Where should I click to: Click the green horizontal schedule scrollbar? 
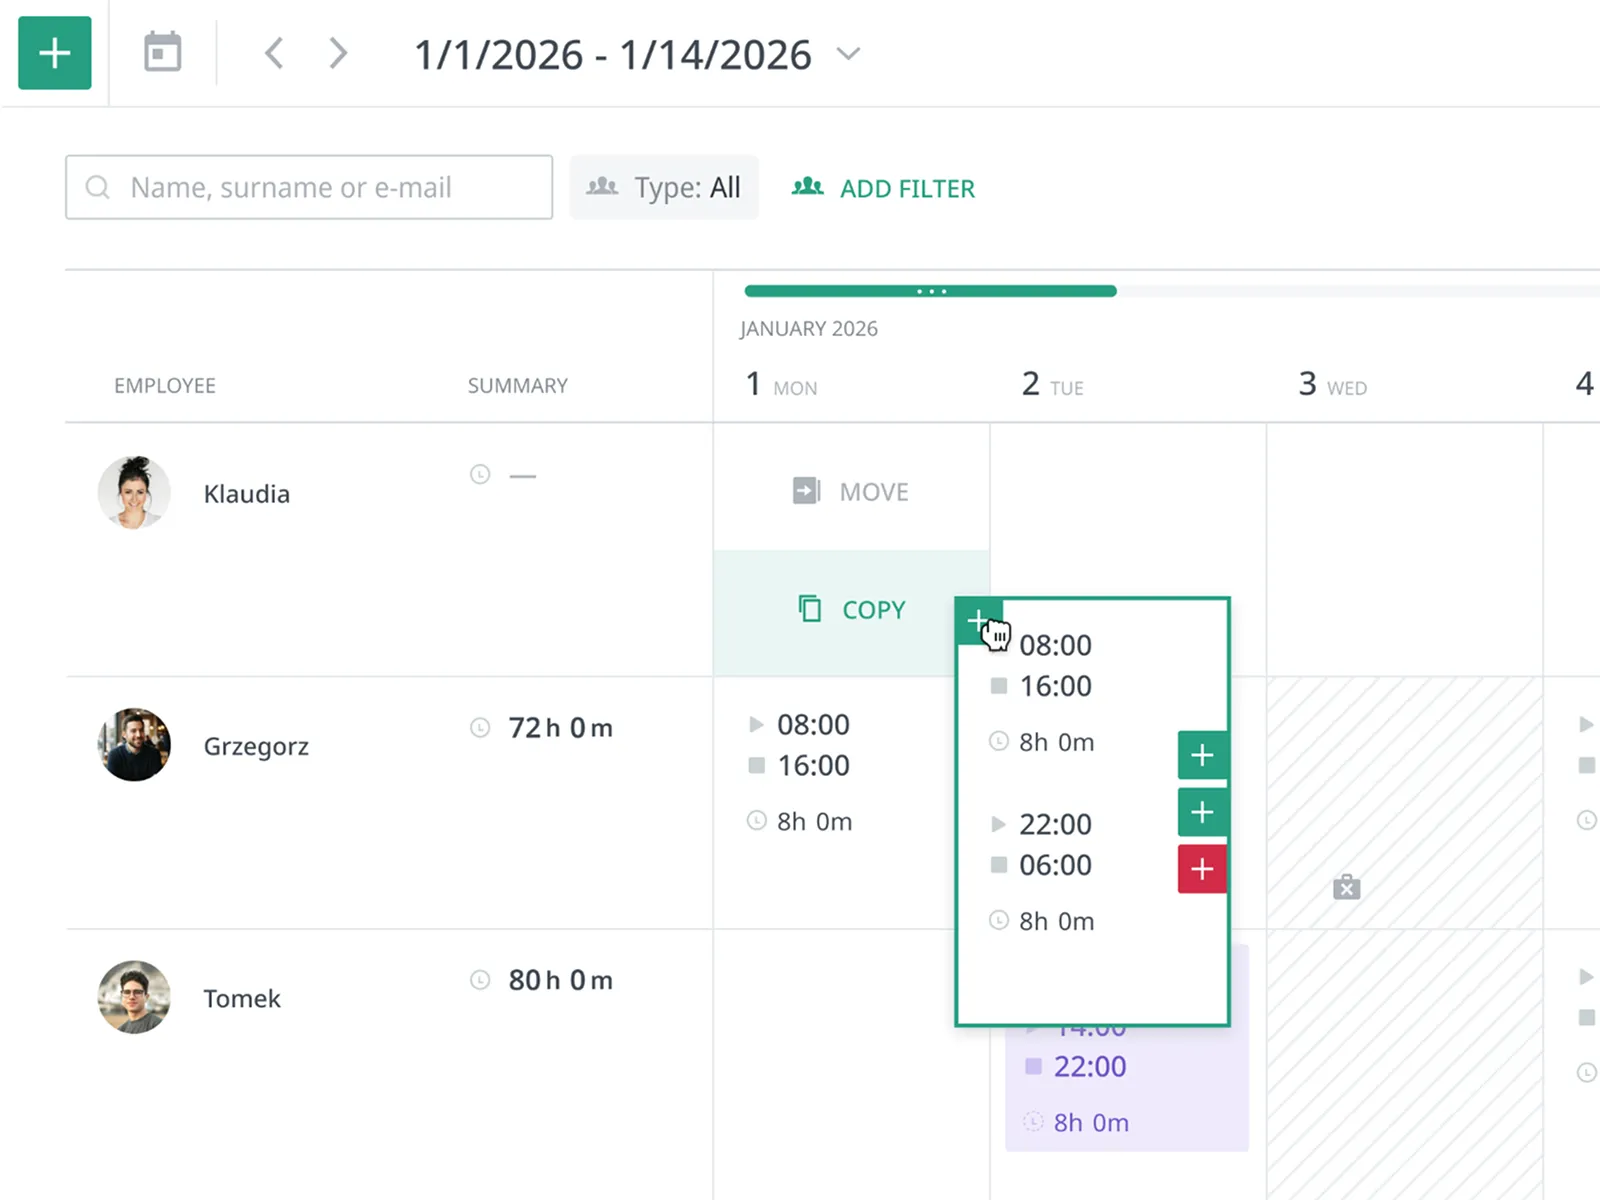[x=930, y=291]
